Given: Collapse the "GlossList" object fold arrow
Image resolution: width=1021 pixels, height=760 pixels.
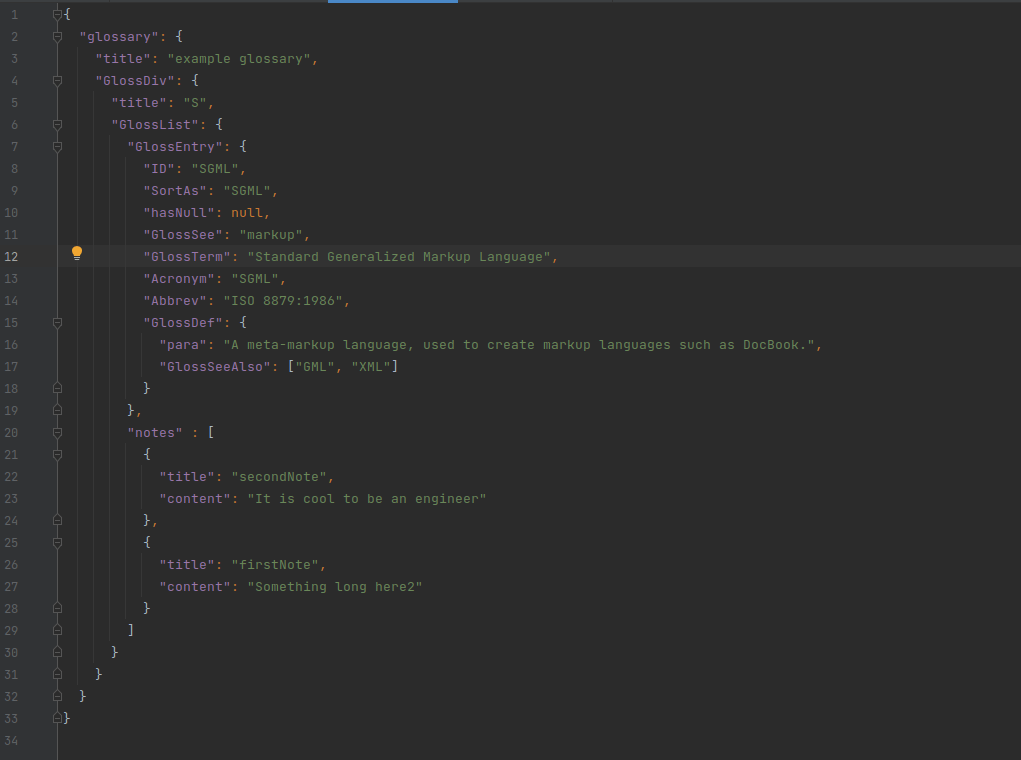Looking at the screenshot, I should coord(57,124).
